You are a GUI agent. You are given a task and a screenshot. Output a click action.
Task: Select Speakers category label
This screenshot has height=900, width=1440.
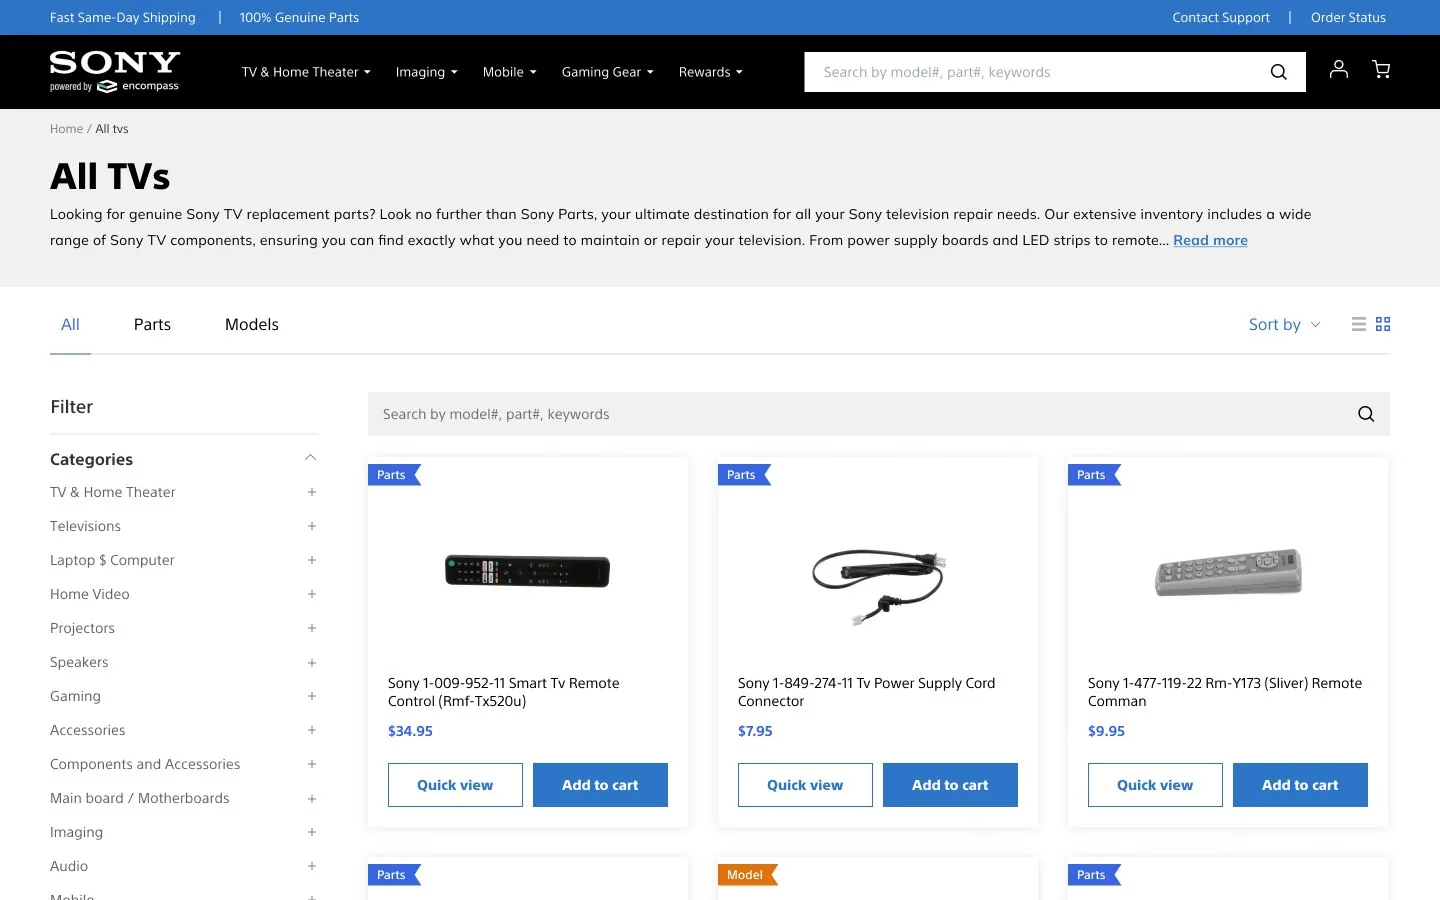click(x=79, y=662)
